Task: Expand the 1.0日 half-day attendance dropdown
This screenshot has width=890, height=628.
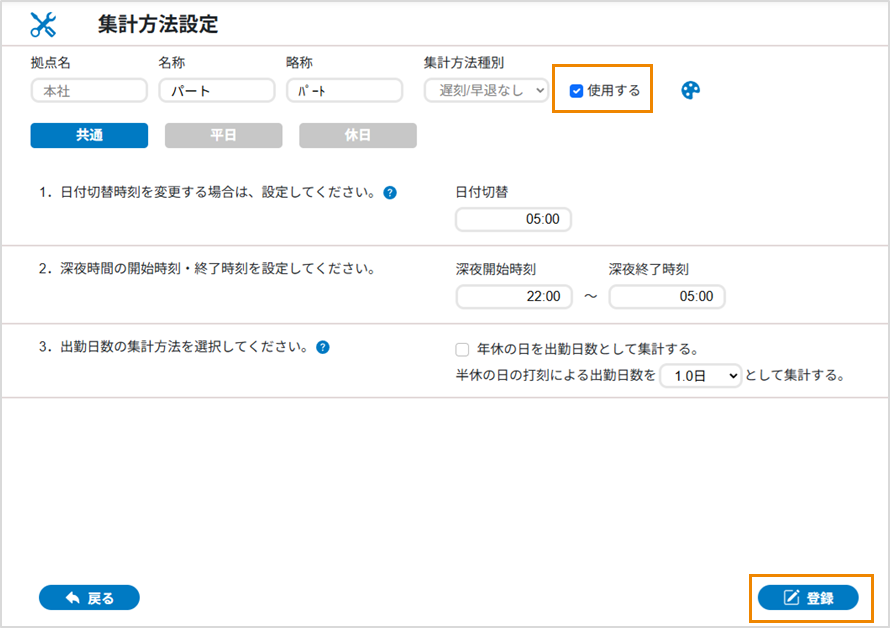Action: pos(700,376)
